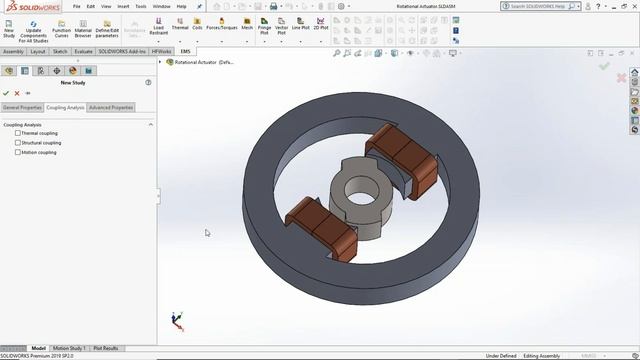Click the 'Editing Assembly' status bar text
640x360 pixels.
[541, 356]
